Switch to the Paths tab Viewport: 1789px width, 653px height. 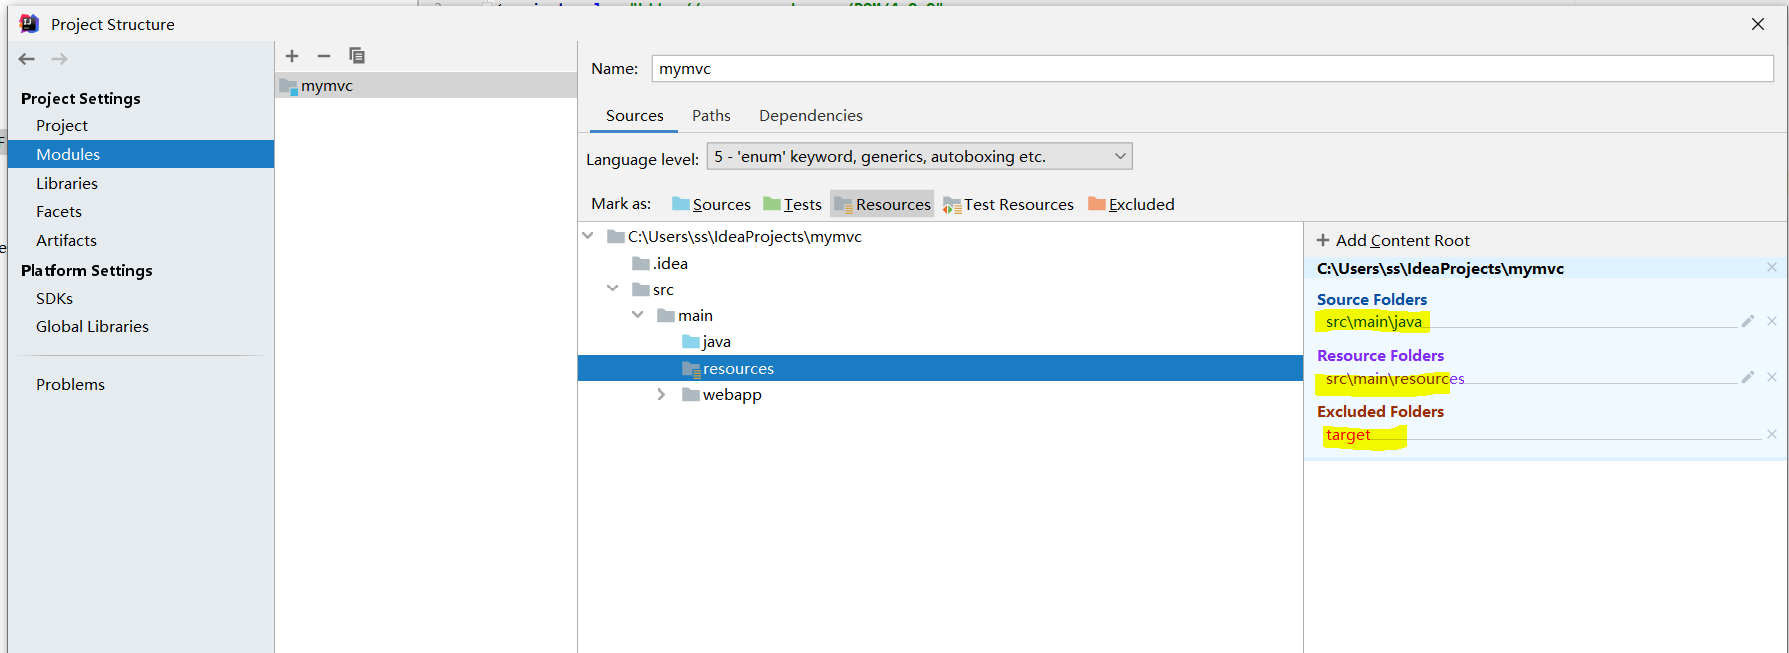(x=711, y=116)
